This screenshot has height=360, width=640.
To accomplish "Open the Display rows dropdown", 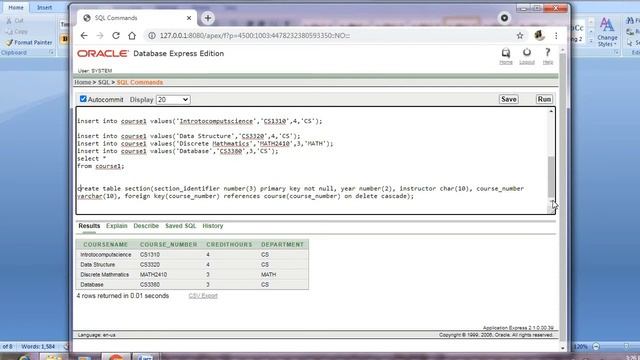I will 173,100.
